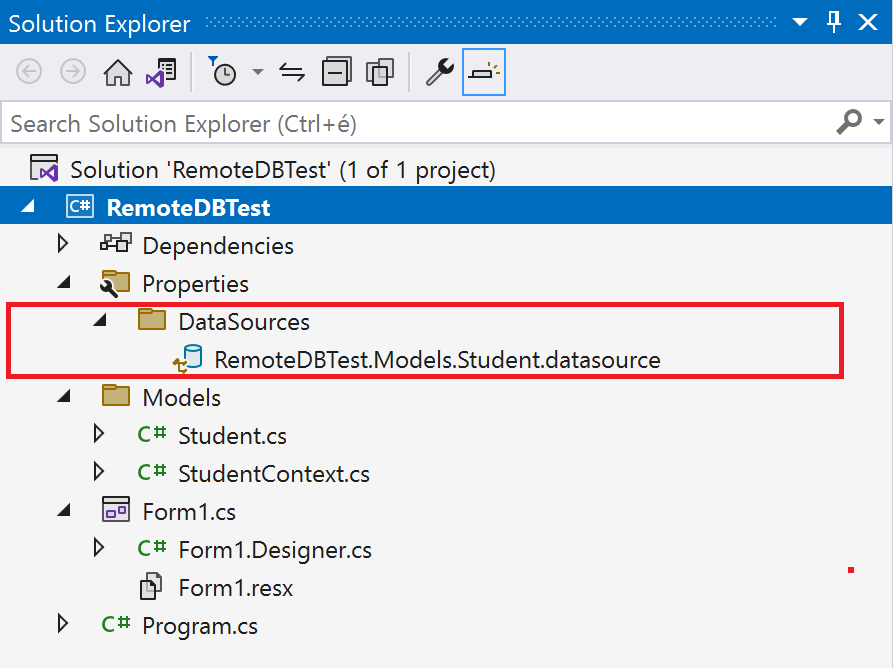Pin the Solution Explorer panel
This screenshot has width=893, height=668.
pos(834,23)
